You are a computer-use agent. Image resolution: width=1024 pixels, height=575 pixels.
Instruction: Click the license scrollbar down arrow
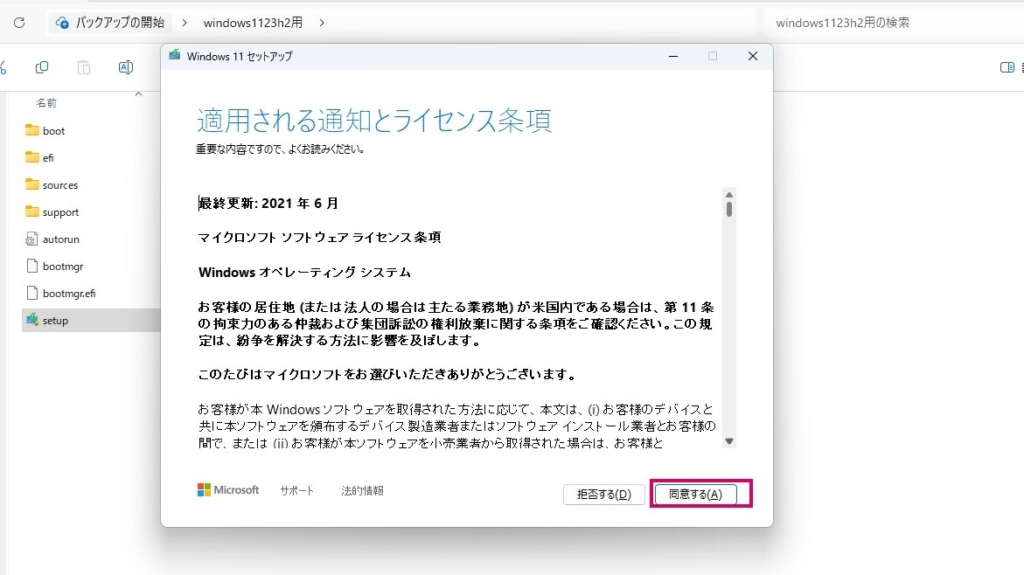729,442
